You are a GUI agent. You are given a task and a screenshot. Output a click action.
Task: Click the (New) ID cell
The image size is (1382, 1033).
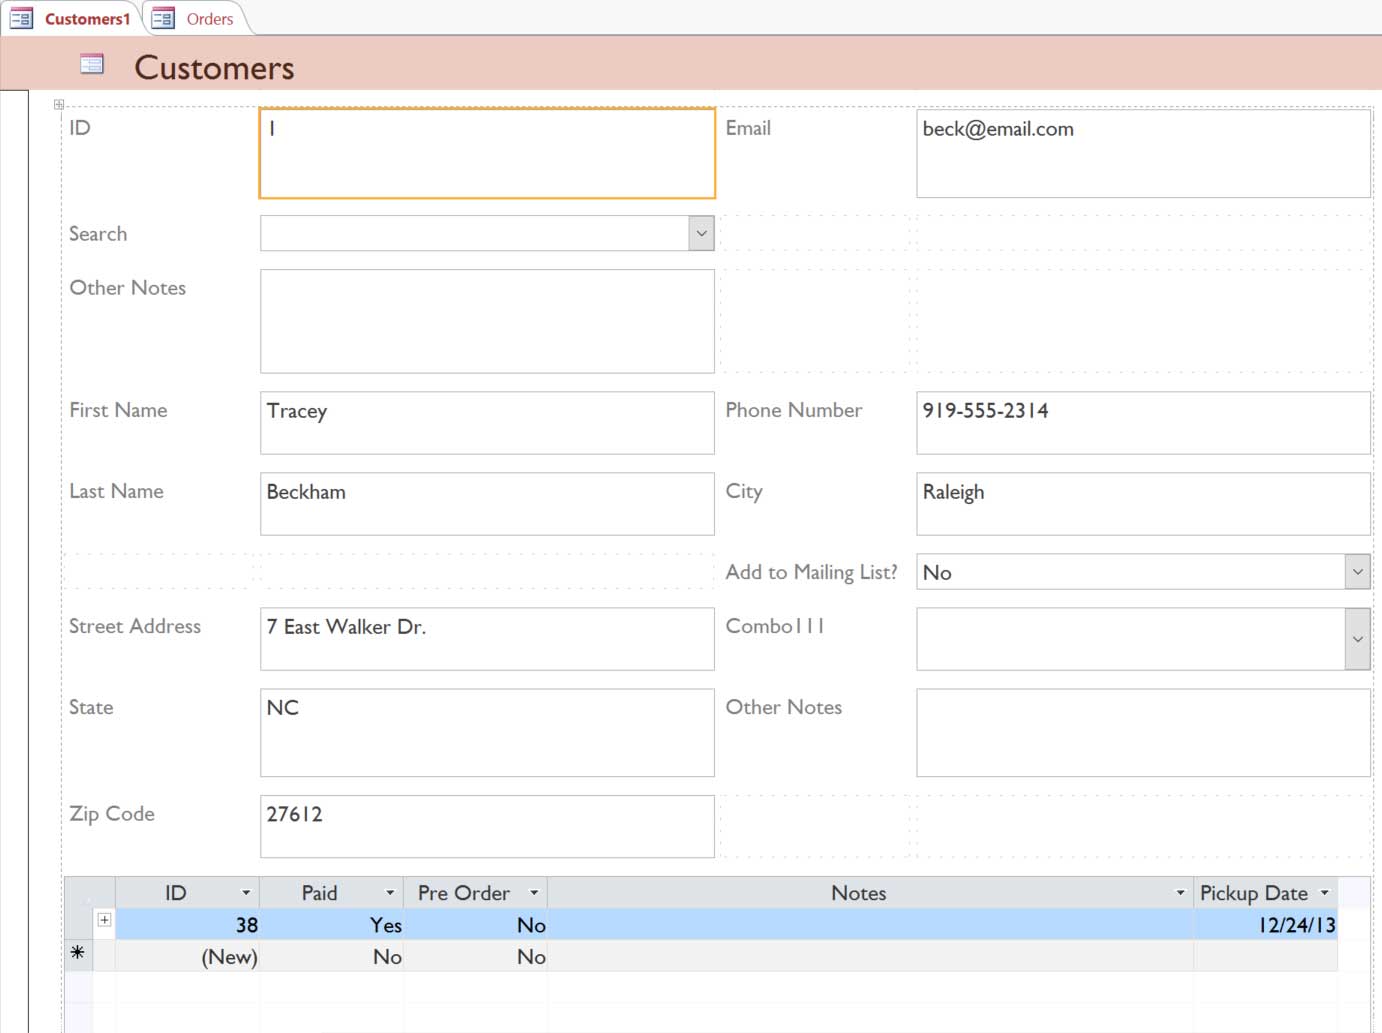tap(188, 957)
